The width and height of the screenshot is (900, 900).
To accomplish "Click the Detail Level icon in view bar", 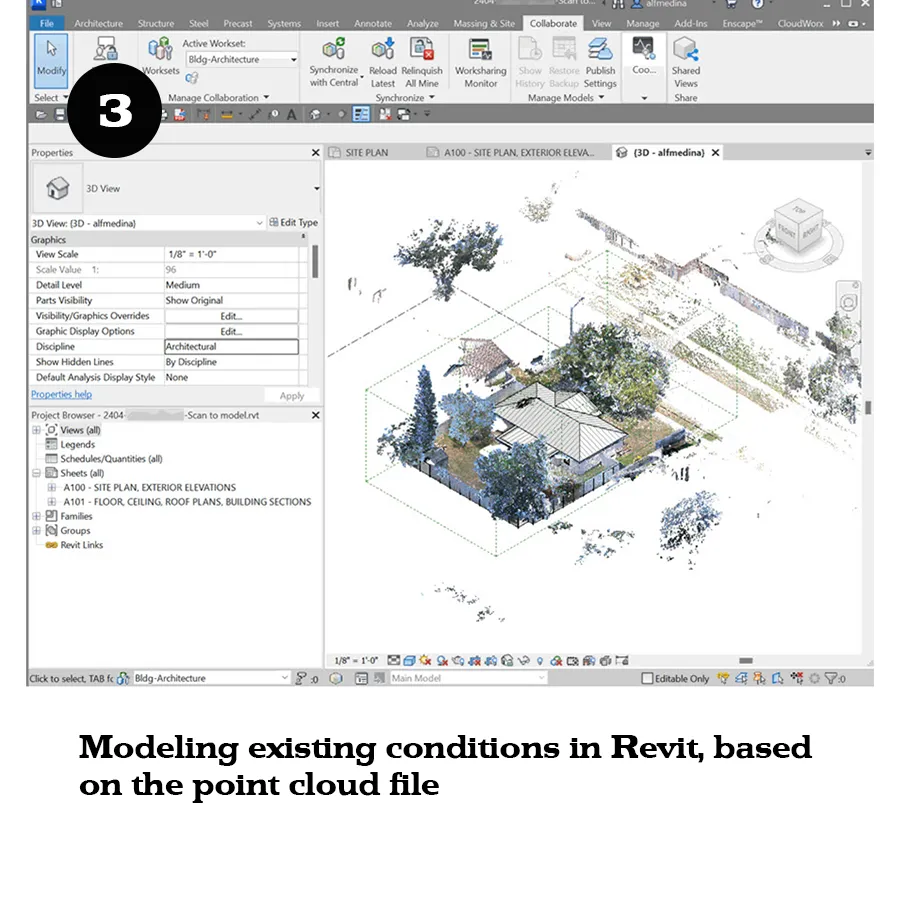I will [x=393, y=661].
